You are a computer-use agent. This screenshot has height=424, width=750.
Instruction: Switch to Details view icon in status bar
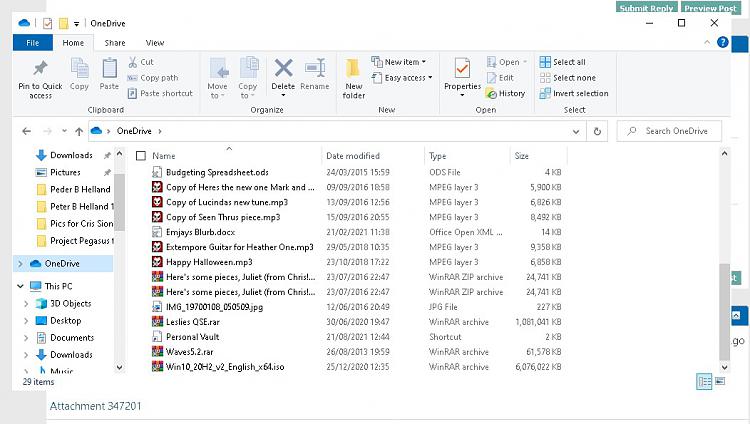(704, 382)
